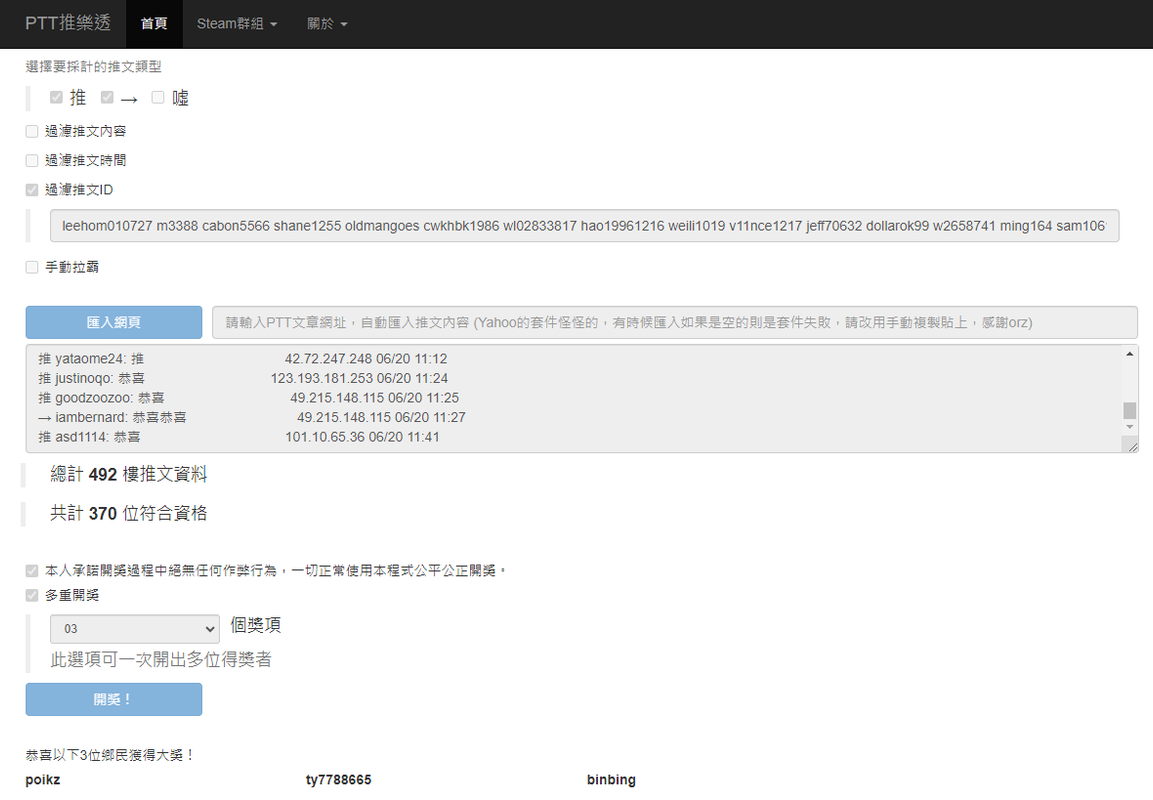Image resolution: width=1153 pixels, height=800 pixels.
Task: Click the 開獎！ draw button
Action: 114,699
